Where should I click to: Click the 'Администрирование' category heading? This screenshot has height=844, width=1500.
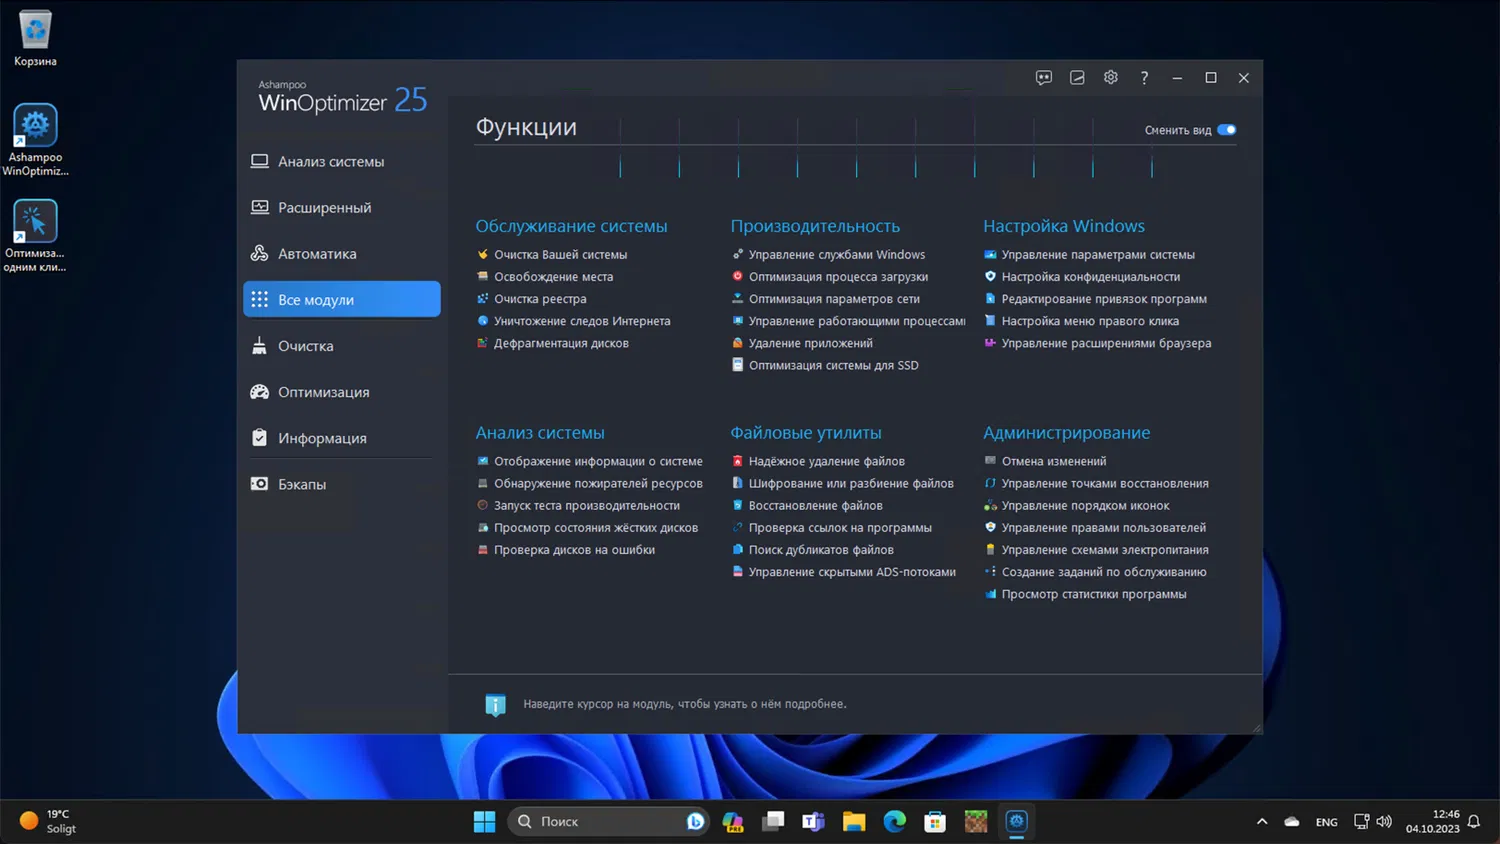point(1067,433)
